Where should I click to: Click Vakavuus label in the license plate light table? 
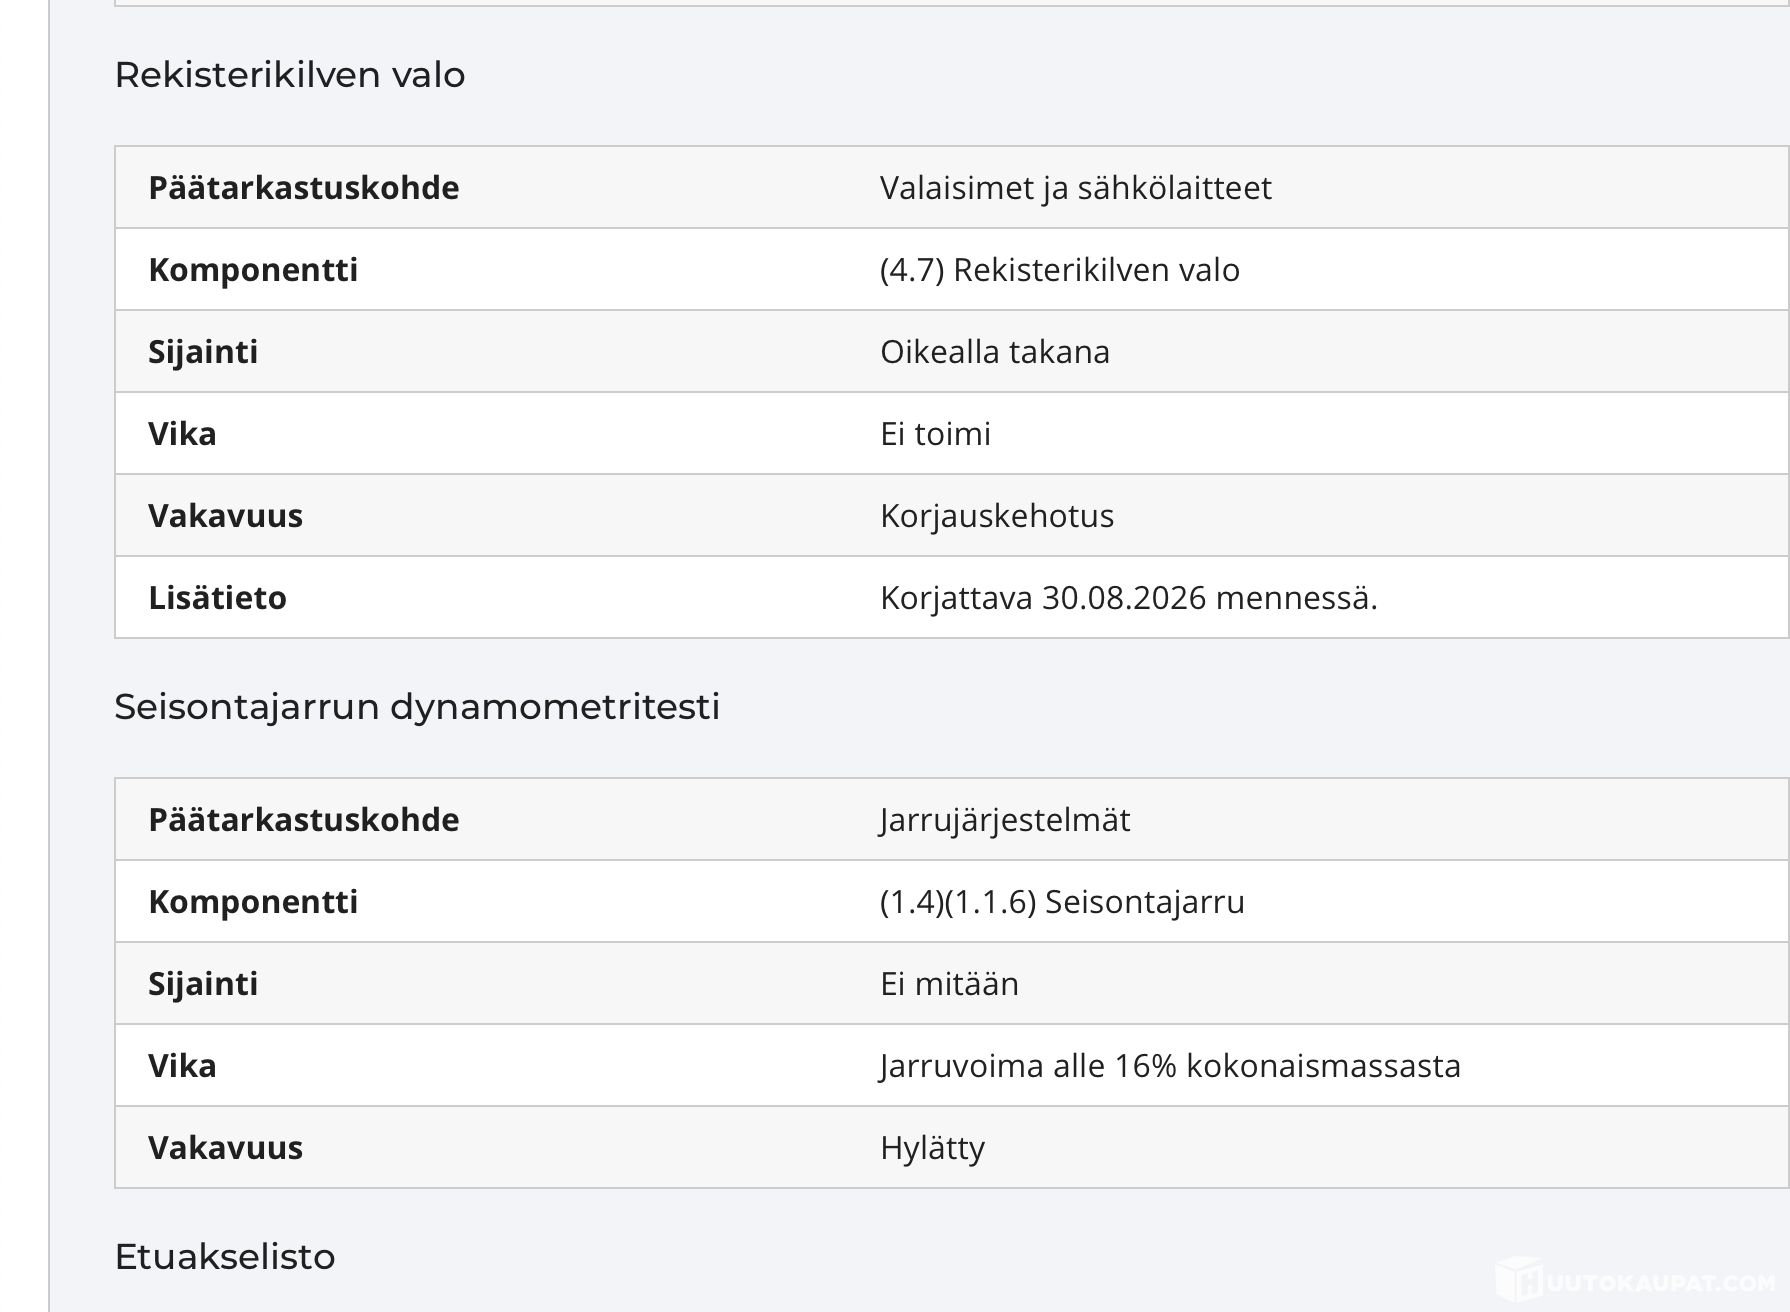[225, 516]
